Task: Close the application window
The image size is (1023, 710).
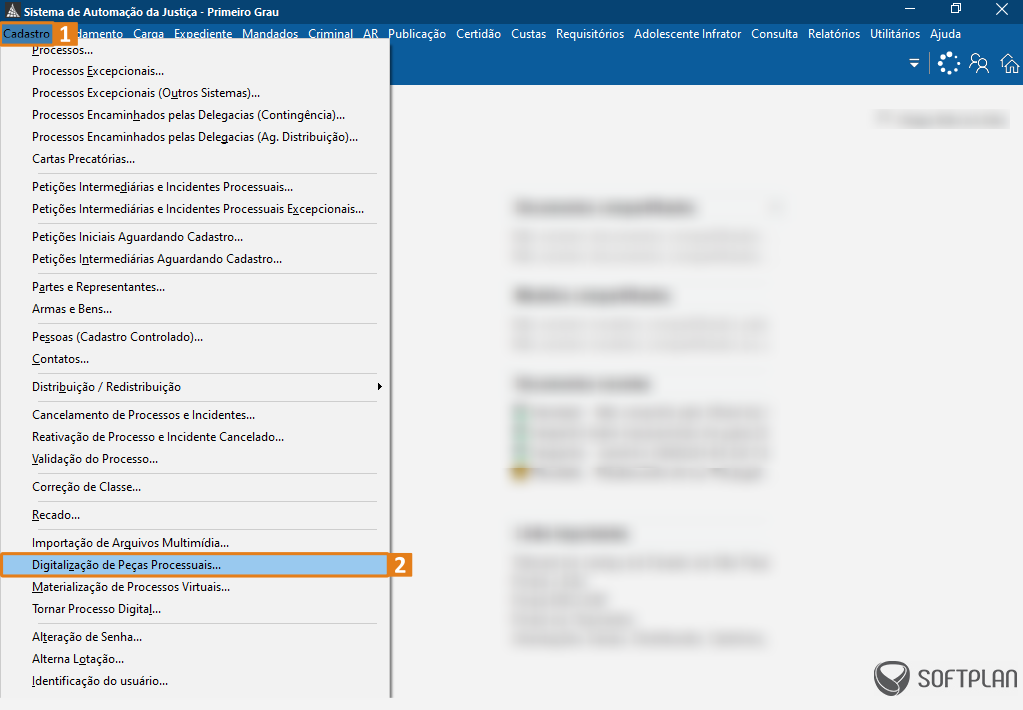Action: point(1002,9)
